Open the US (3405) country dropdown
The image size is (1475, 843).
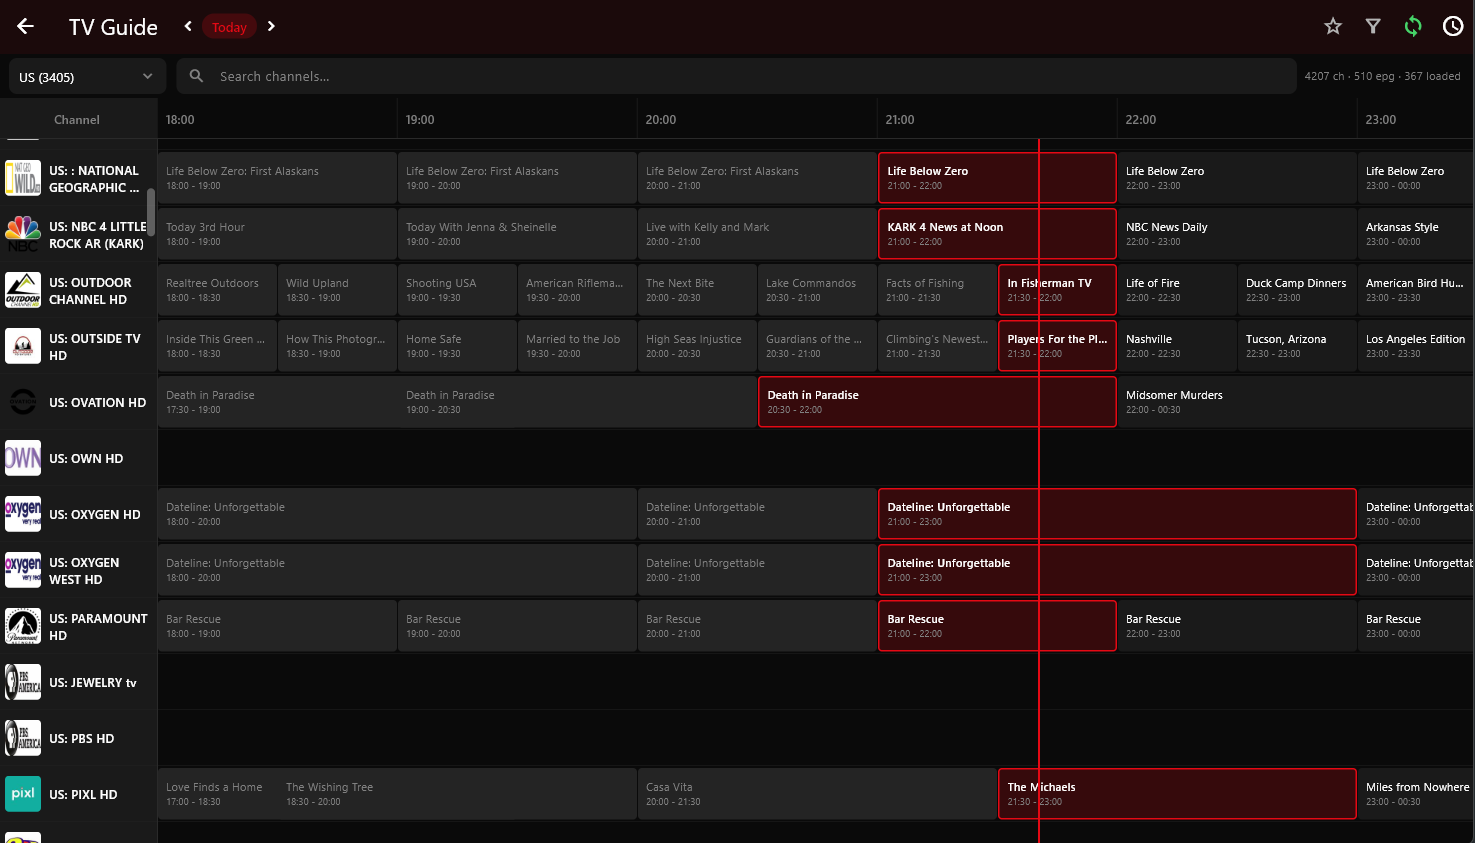pos(86,75)
